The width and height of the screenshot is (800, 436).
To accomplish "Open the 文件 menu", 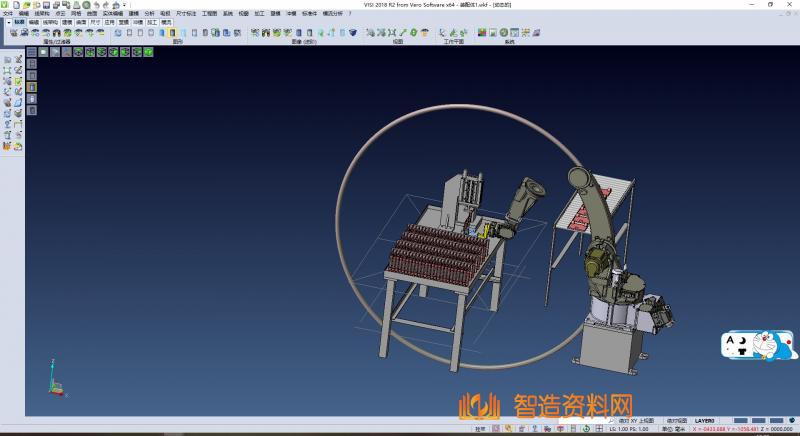I will point(8,13).
